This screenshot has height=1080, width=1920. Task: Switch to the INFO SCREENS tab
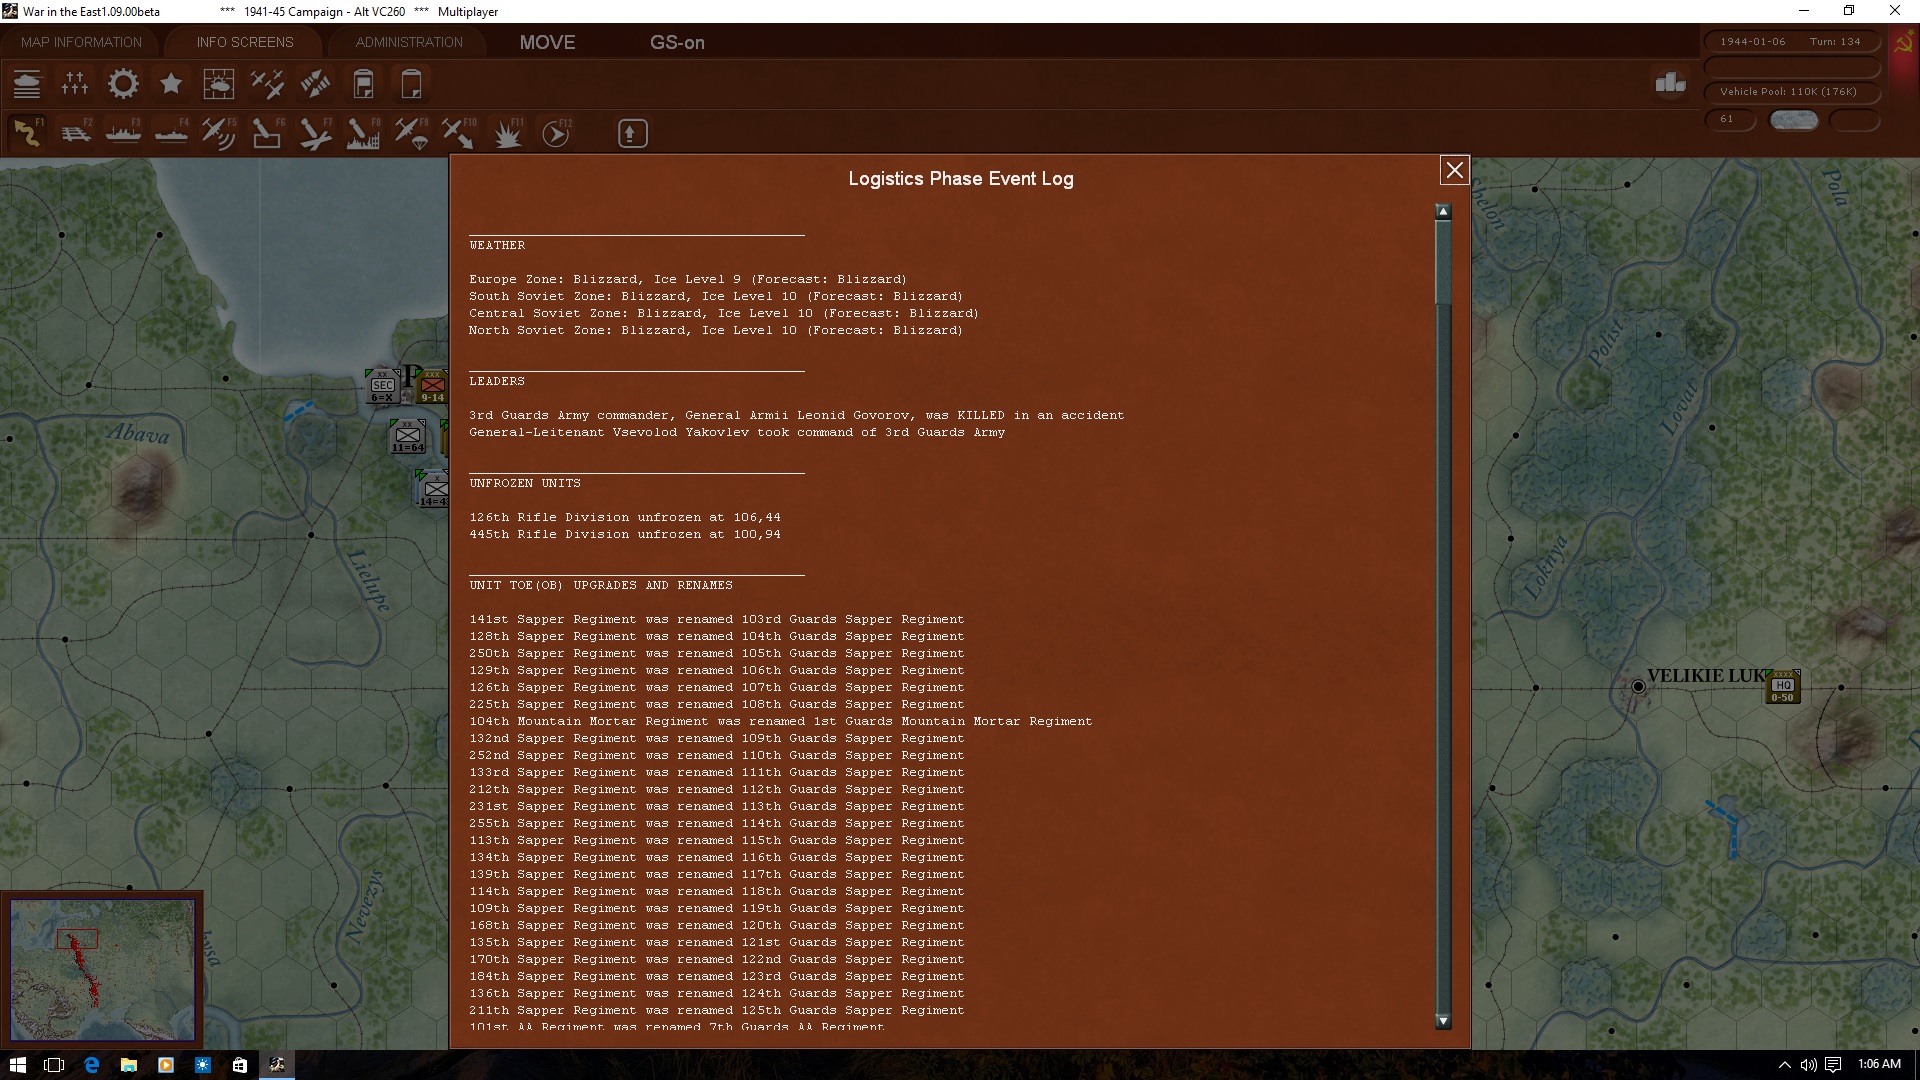coord(245,42)
